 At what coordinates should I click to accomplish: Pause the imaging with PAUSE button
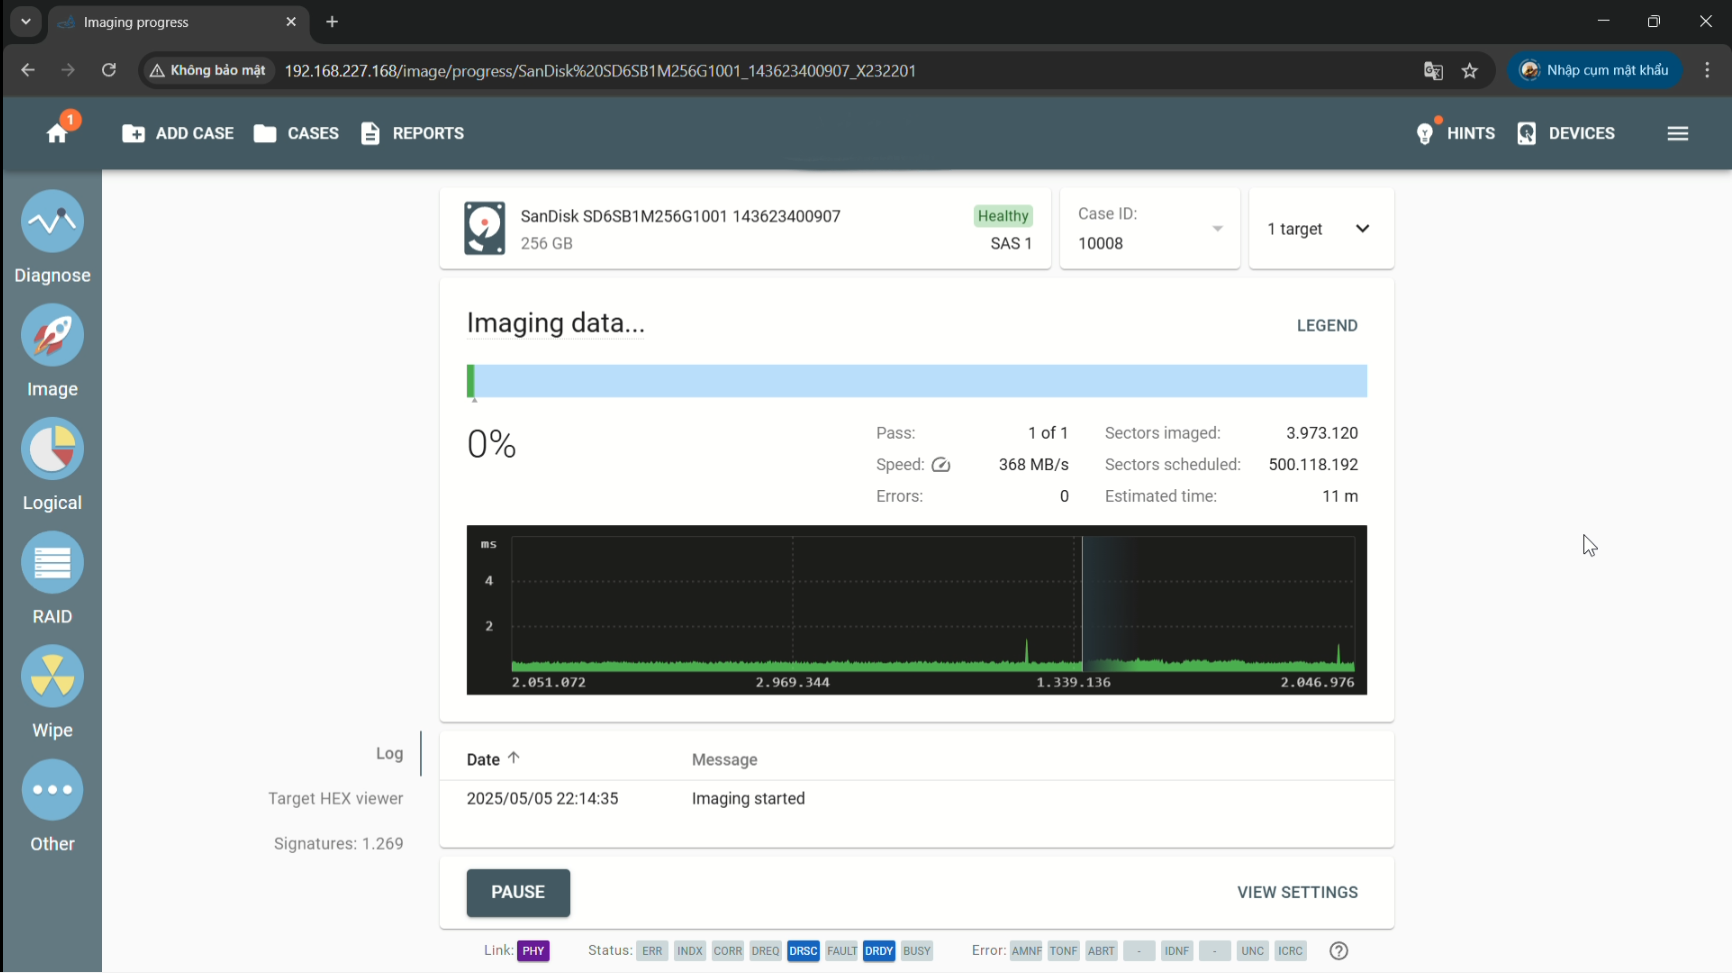(518, 893)
